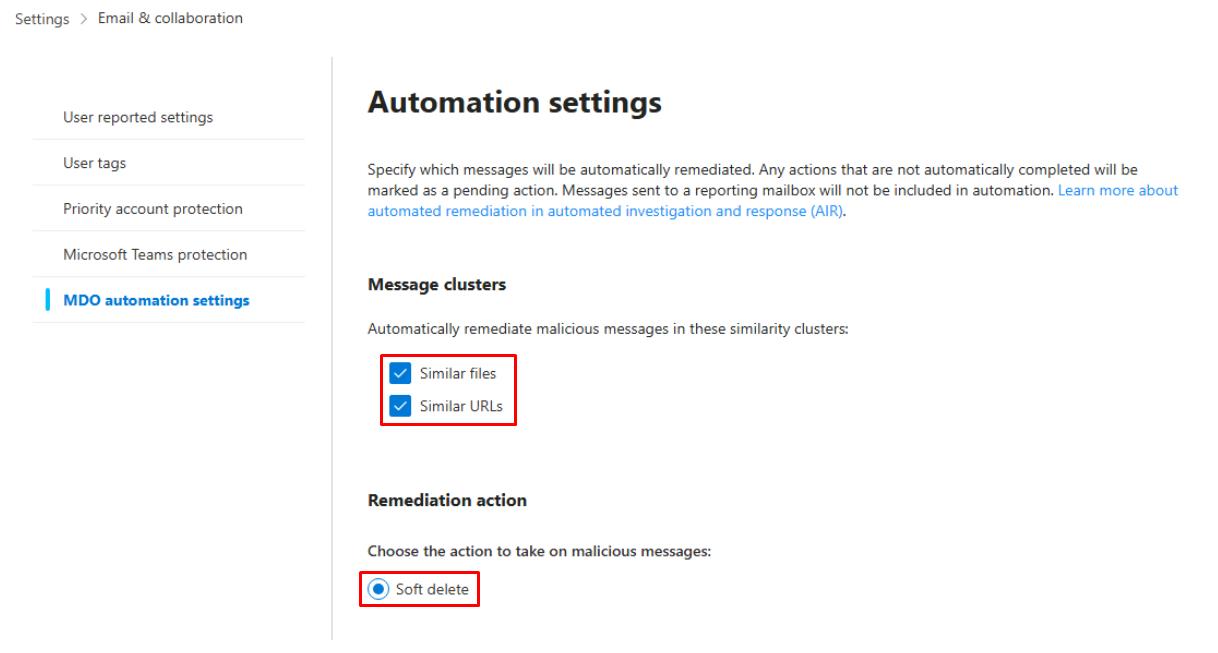1218x653 pixels.
Task: Click the Remediation action heading
Action: (x=446, y=500)
